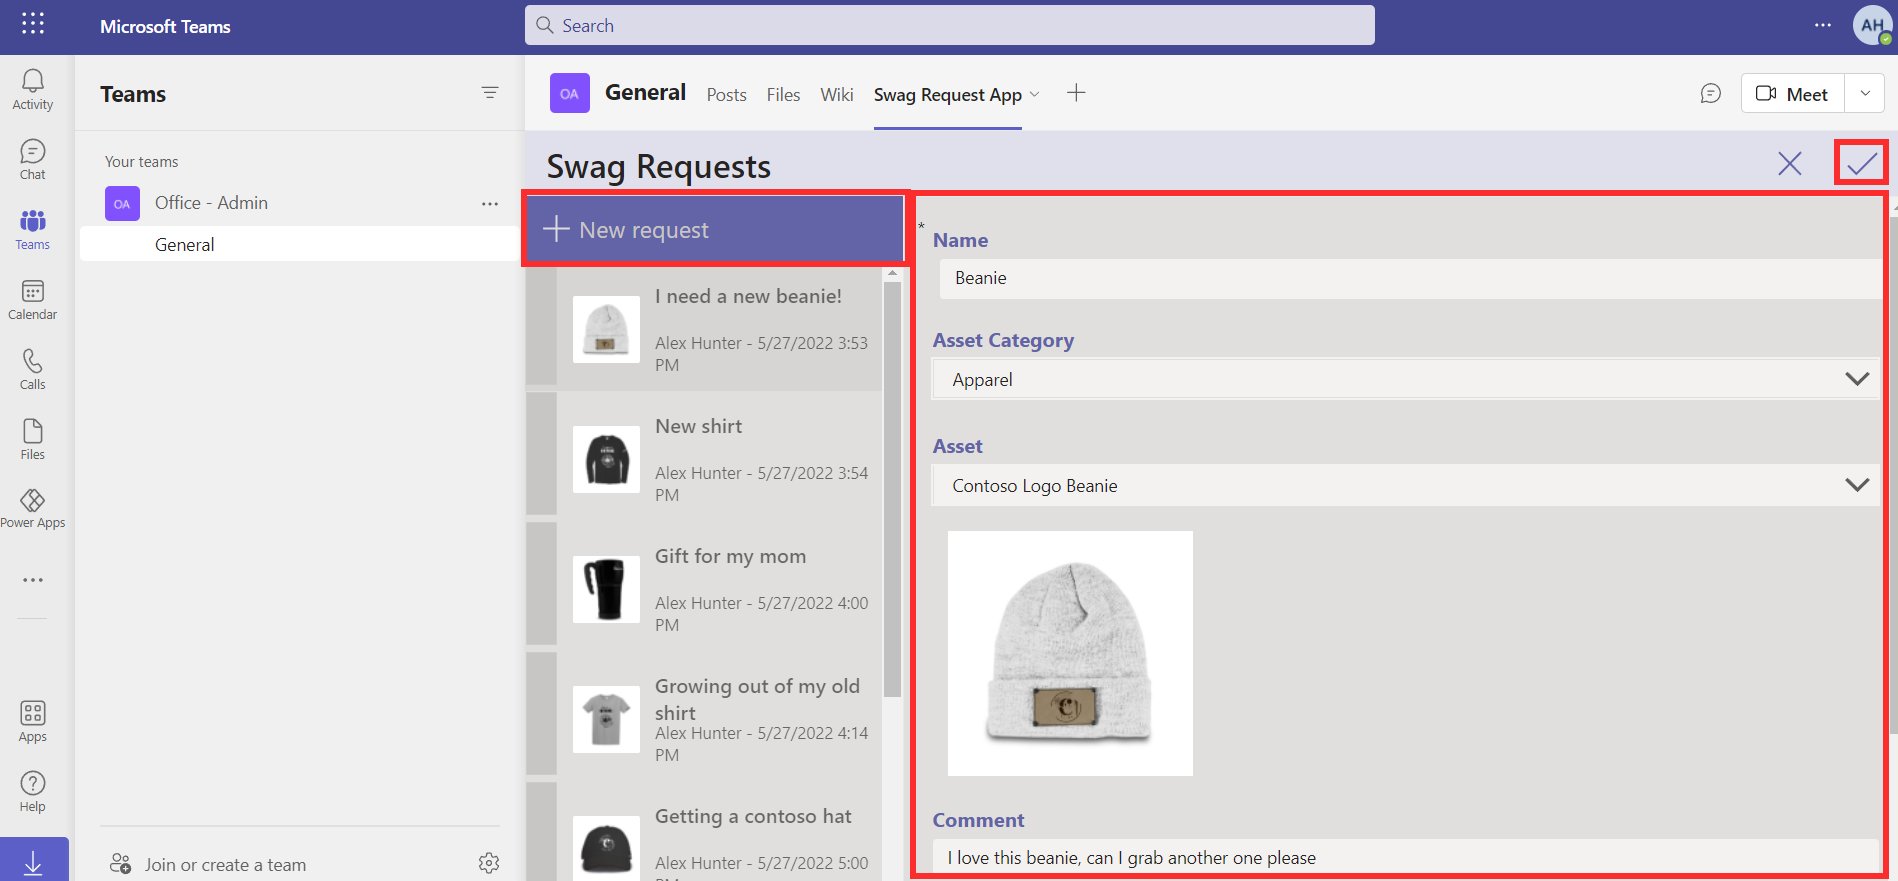
Task: Click the request list vertical scrollbar
Action: (x=893, y=490)
